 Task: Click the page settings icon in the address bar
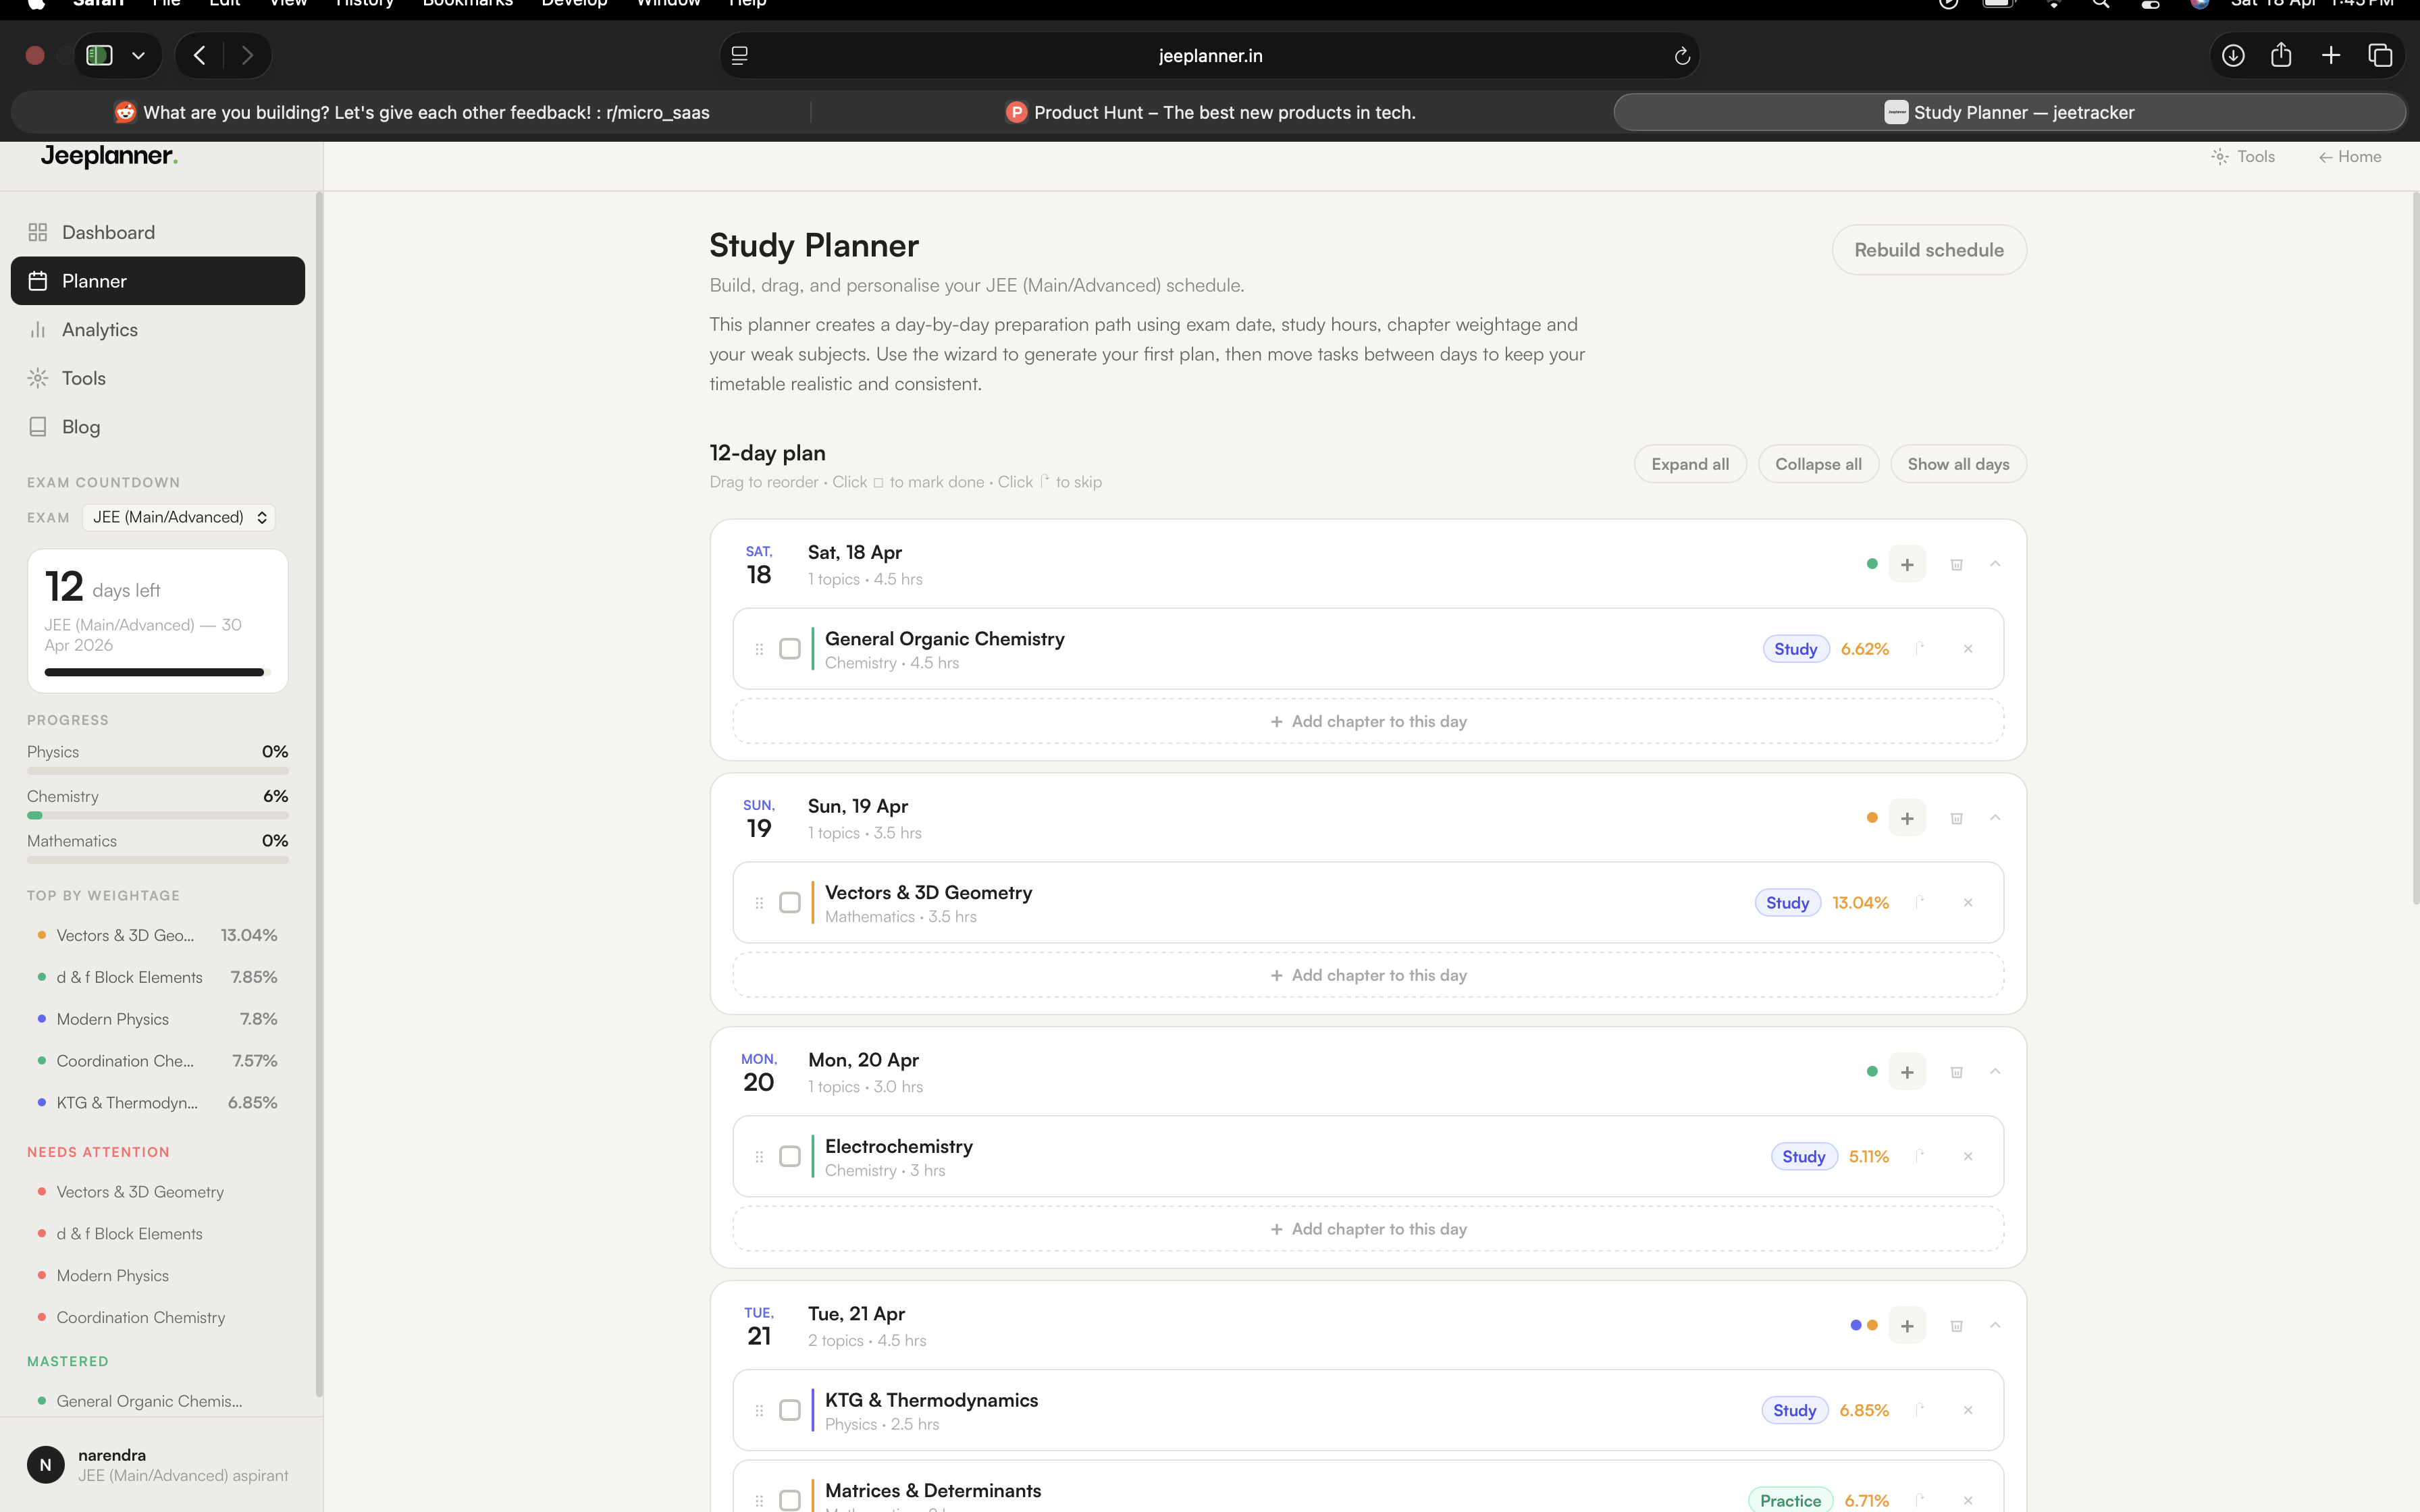(740, 56)
